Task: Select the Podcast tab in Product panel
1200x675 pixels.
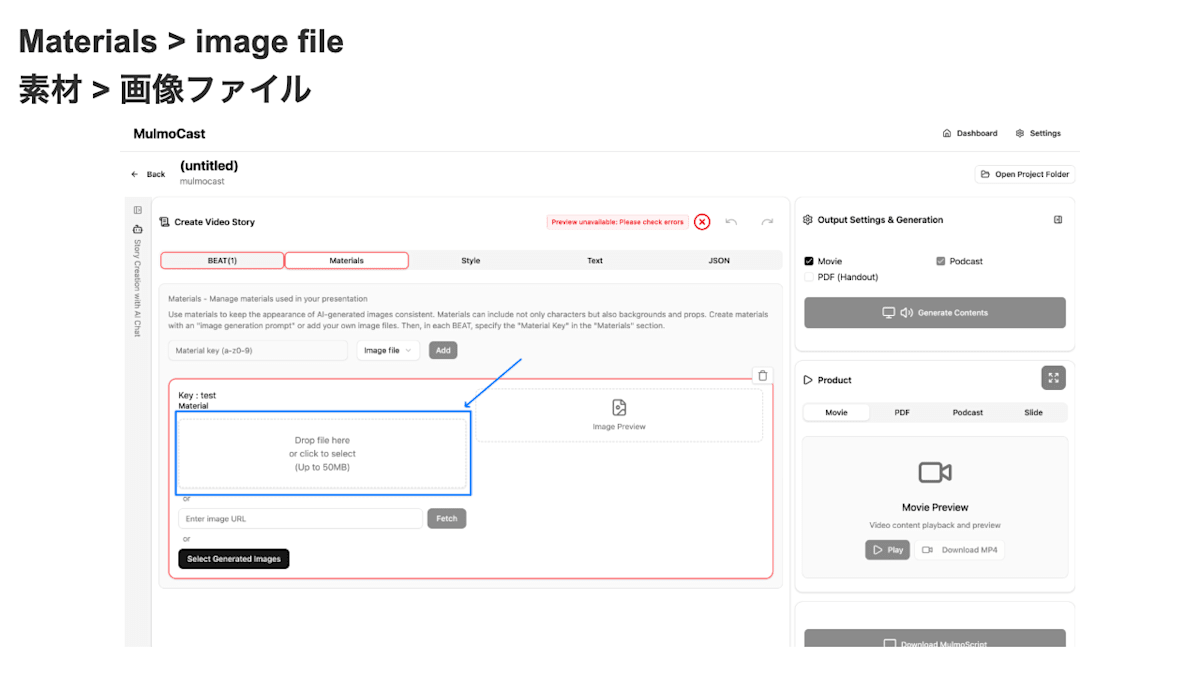Action: [967, 411]
